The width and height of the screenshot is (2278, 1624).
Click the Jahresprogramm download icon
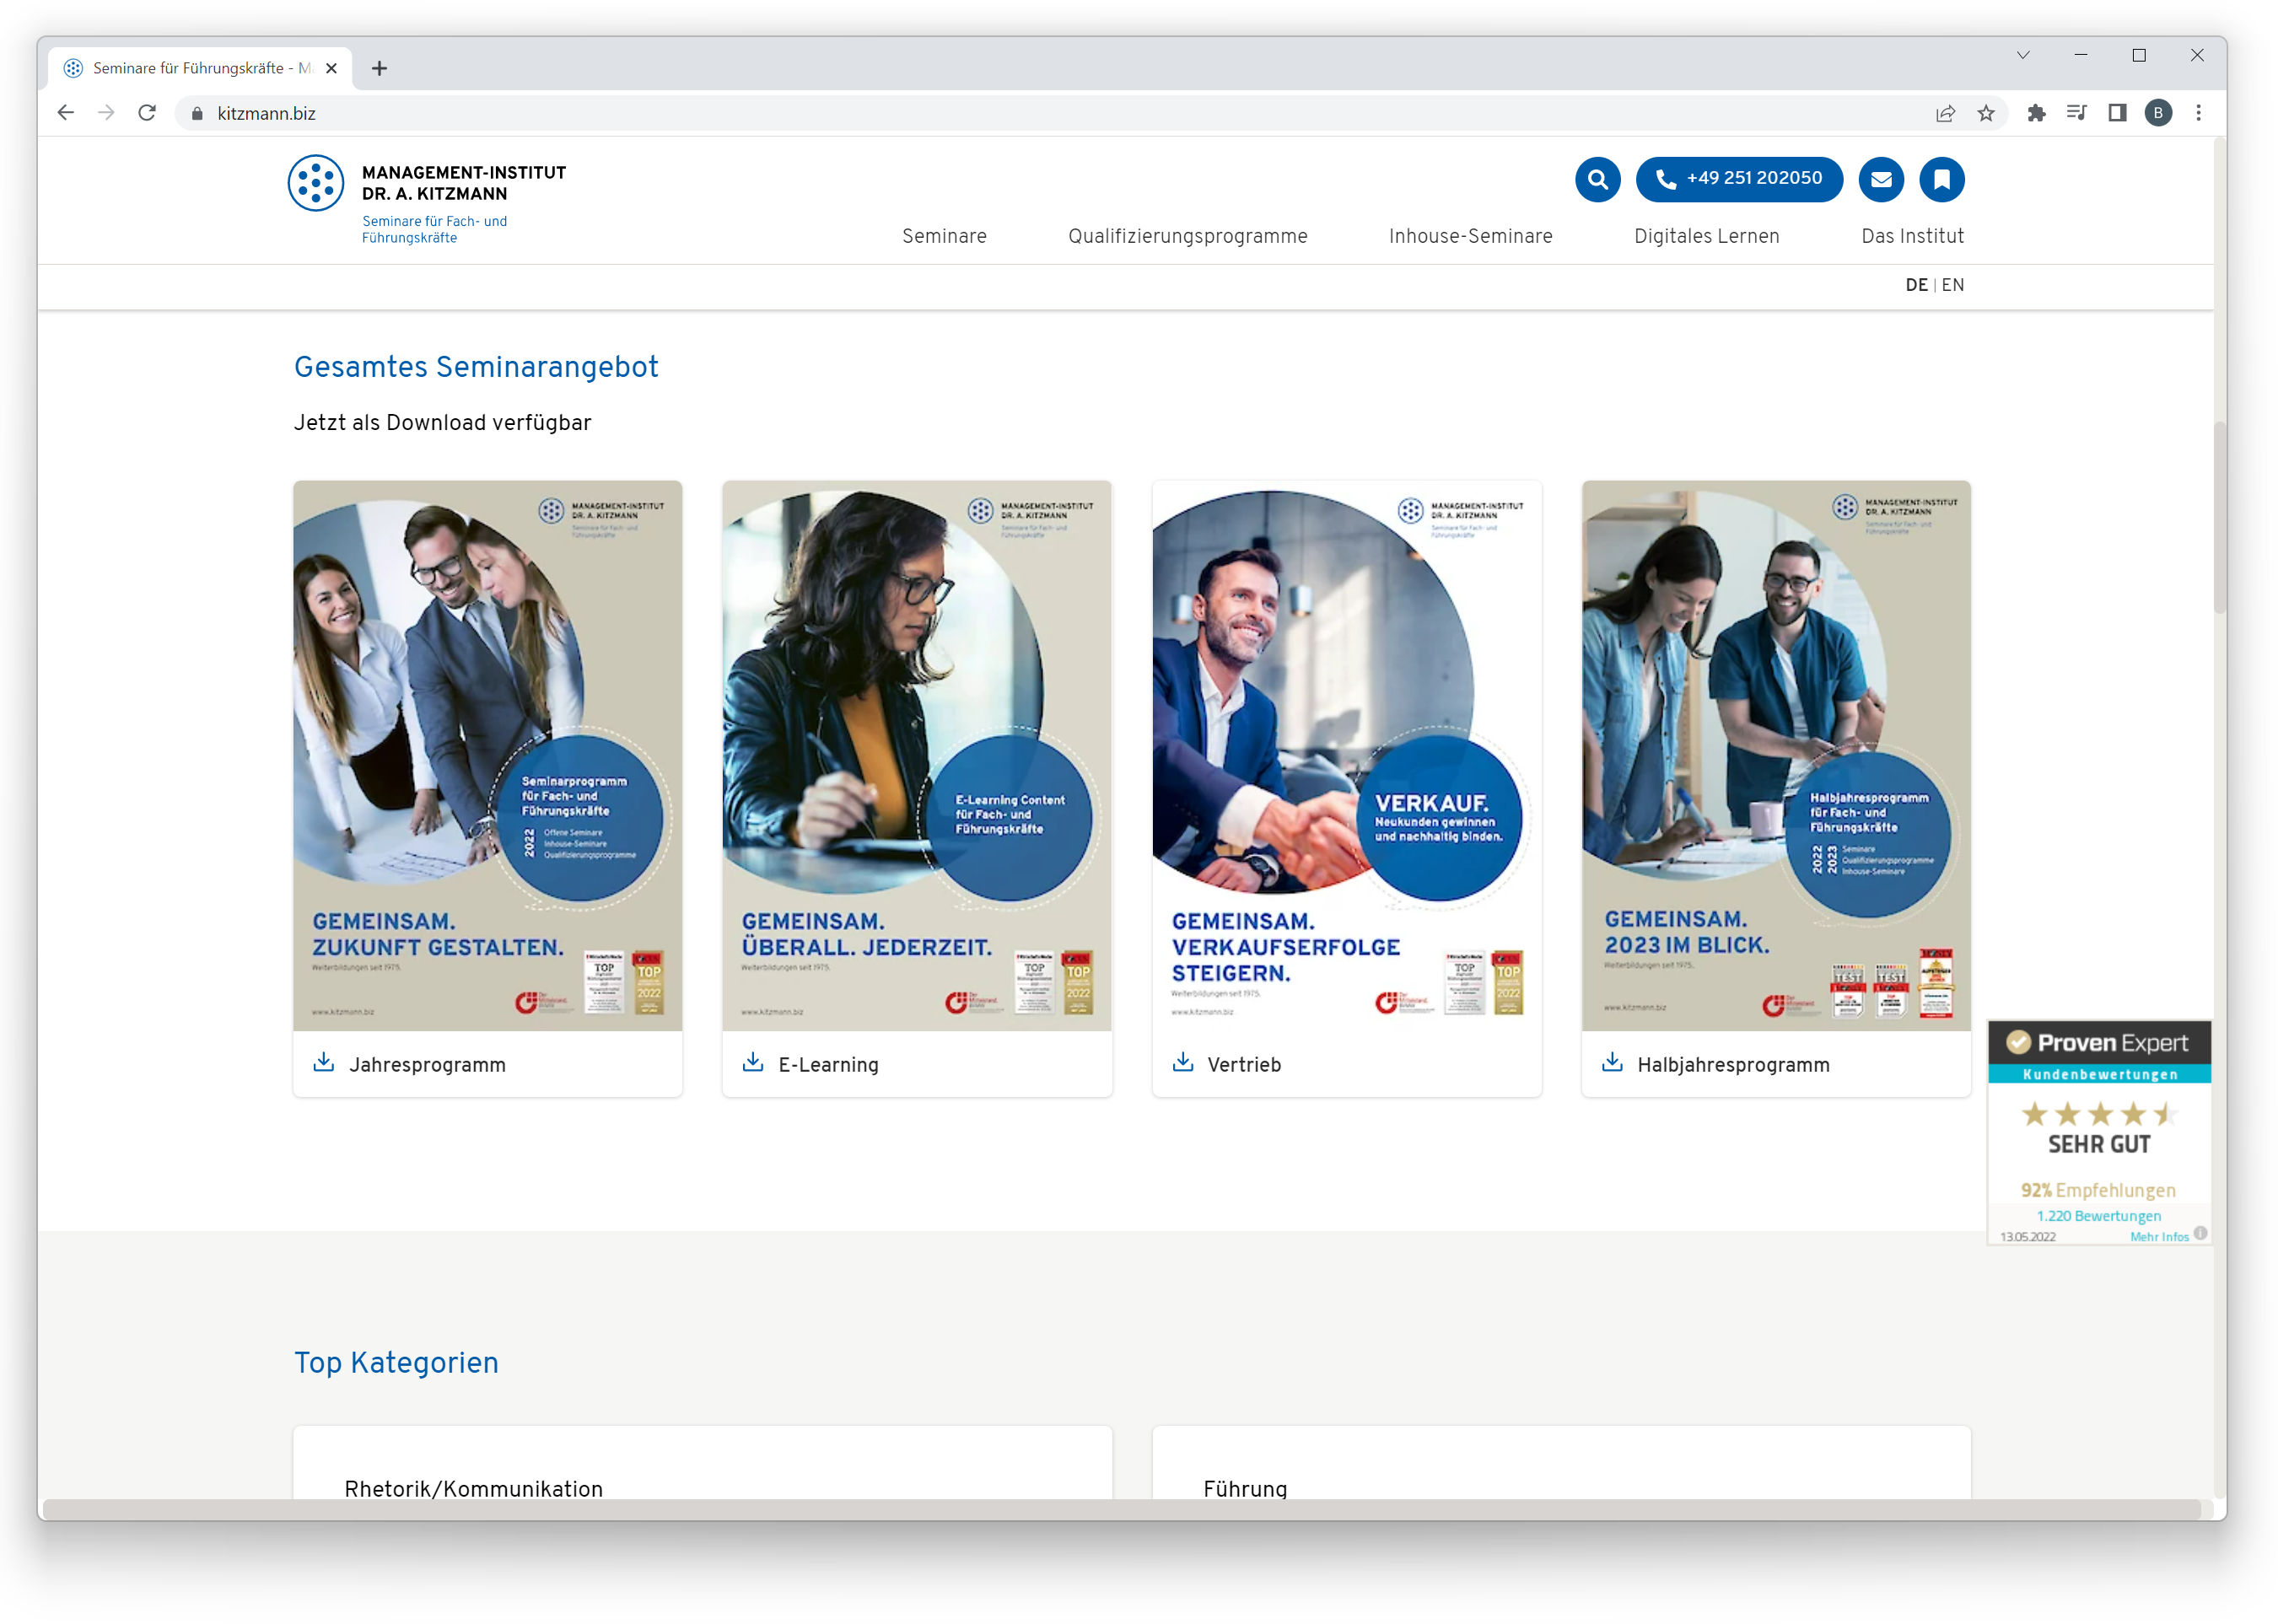pos(323,1062)
